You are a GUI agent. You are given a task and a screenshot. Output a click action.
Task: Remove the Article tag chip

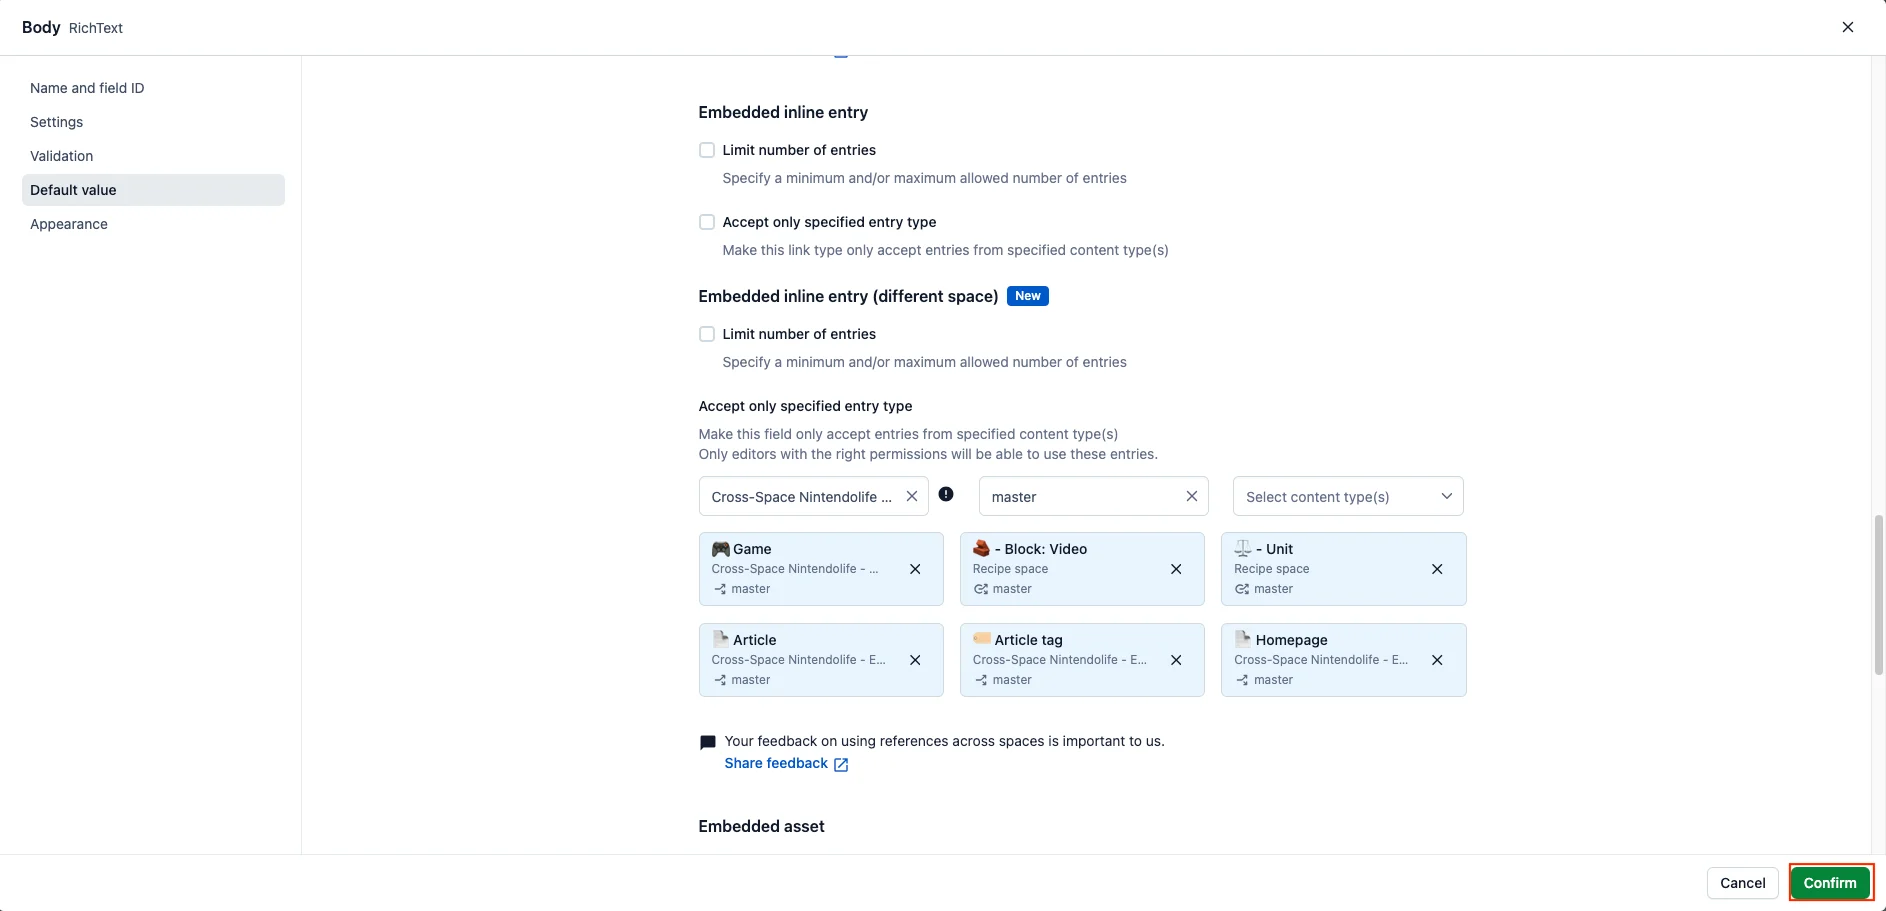click(1176, 660)
